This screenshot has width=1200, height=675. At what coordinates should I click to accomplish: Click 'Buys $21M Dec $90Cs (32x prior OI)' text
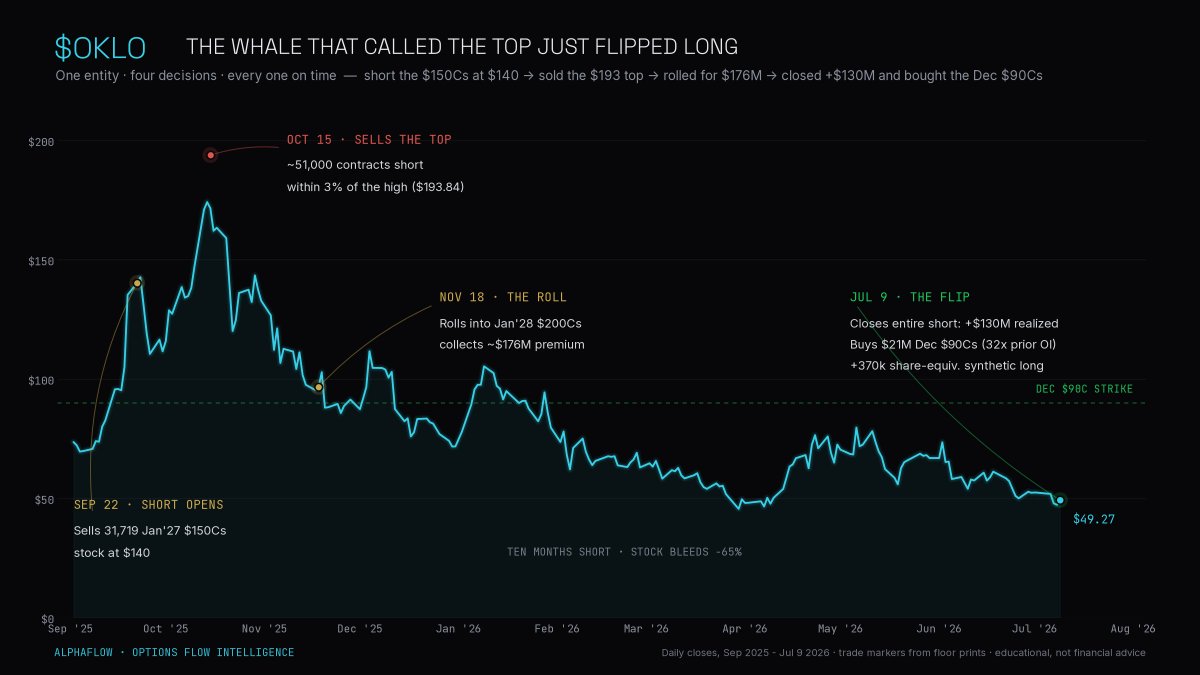[953, 345]
